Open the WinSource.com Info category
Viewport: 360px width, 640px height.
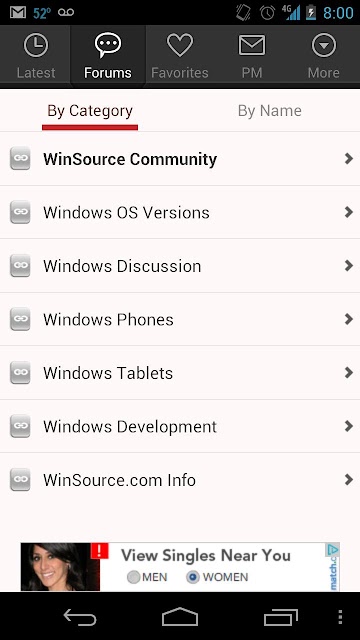pyautogui.click(x=180, y=480)
